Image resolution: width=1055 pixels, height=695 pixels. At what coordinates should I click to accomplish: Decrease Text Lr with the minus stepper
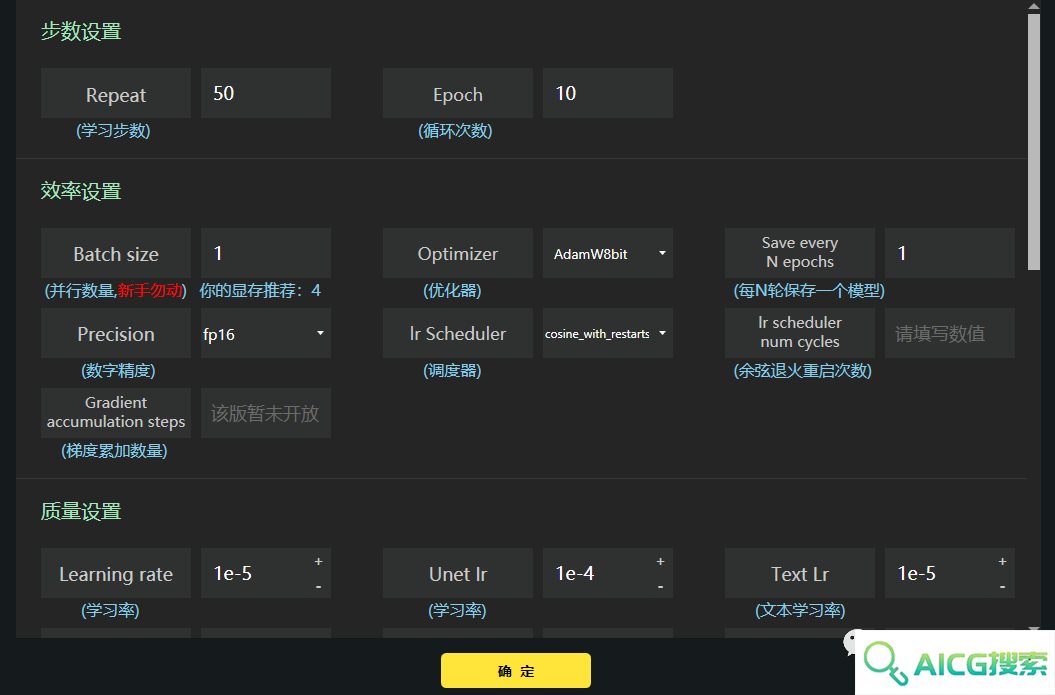point(1002,587)
